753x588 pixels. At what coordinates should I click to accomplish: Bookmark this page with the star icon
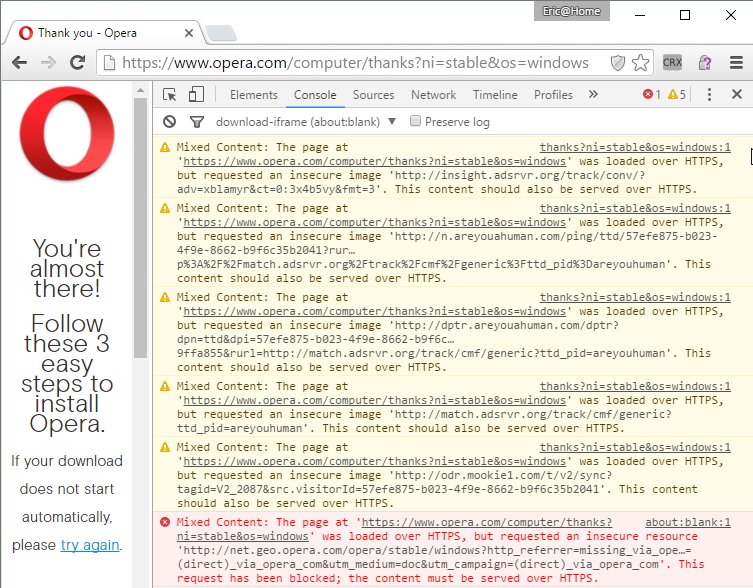[x=640, y=62]
